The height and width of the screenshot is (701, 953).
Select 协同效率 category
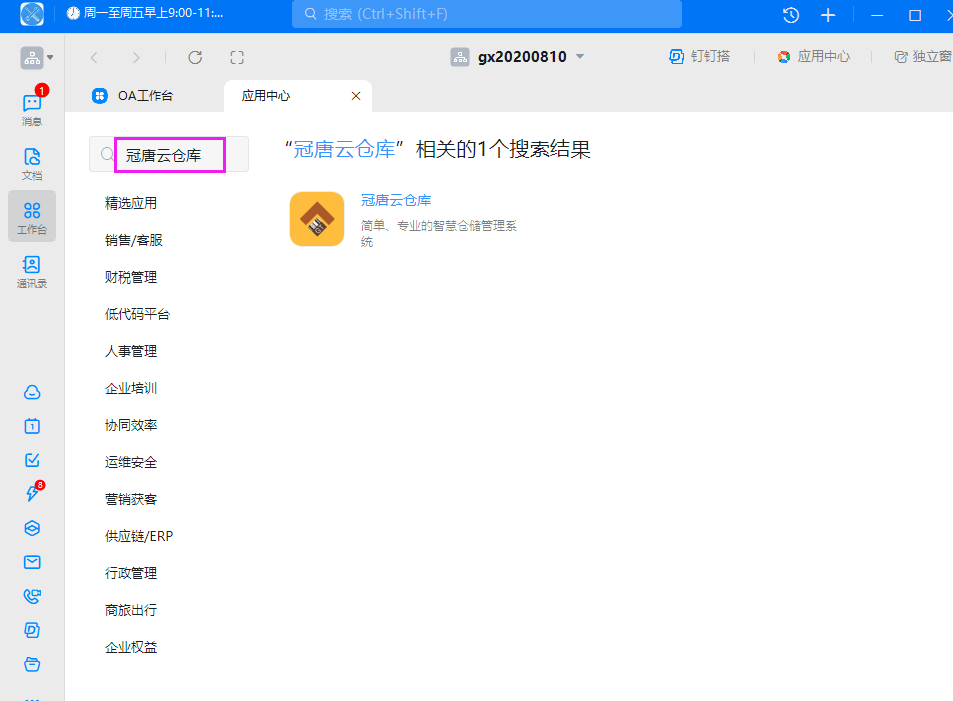[x=131, y=425]
